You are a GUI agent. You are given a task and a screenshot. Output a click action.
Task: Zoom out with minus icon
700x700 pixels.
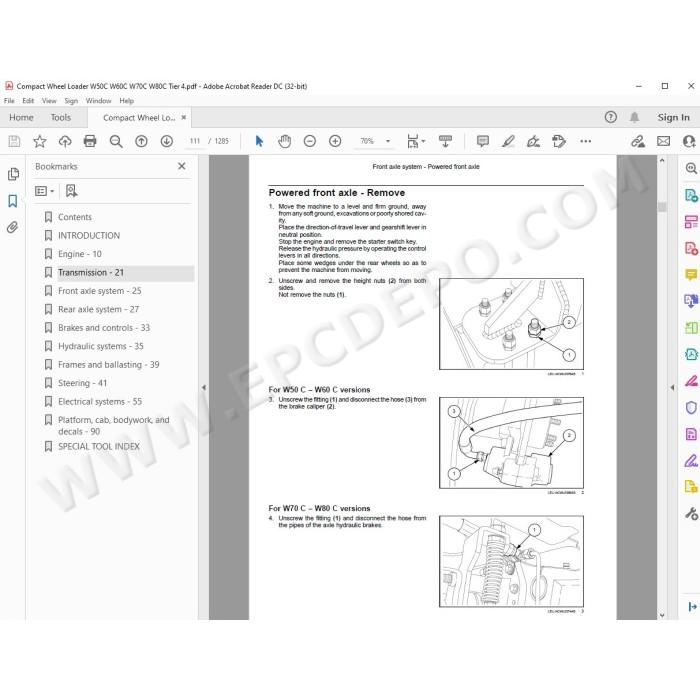click(x=310, y=142)
